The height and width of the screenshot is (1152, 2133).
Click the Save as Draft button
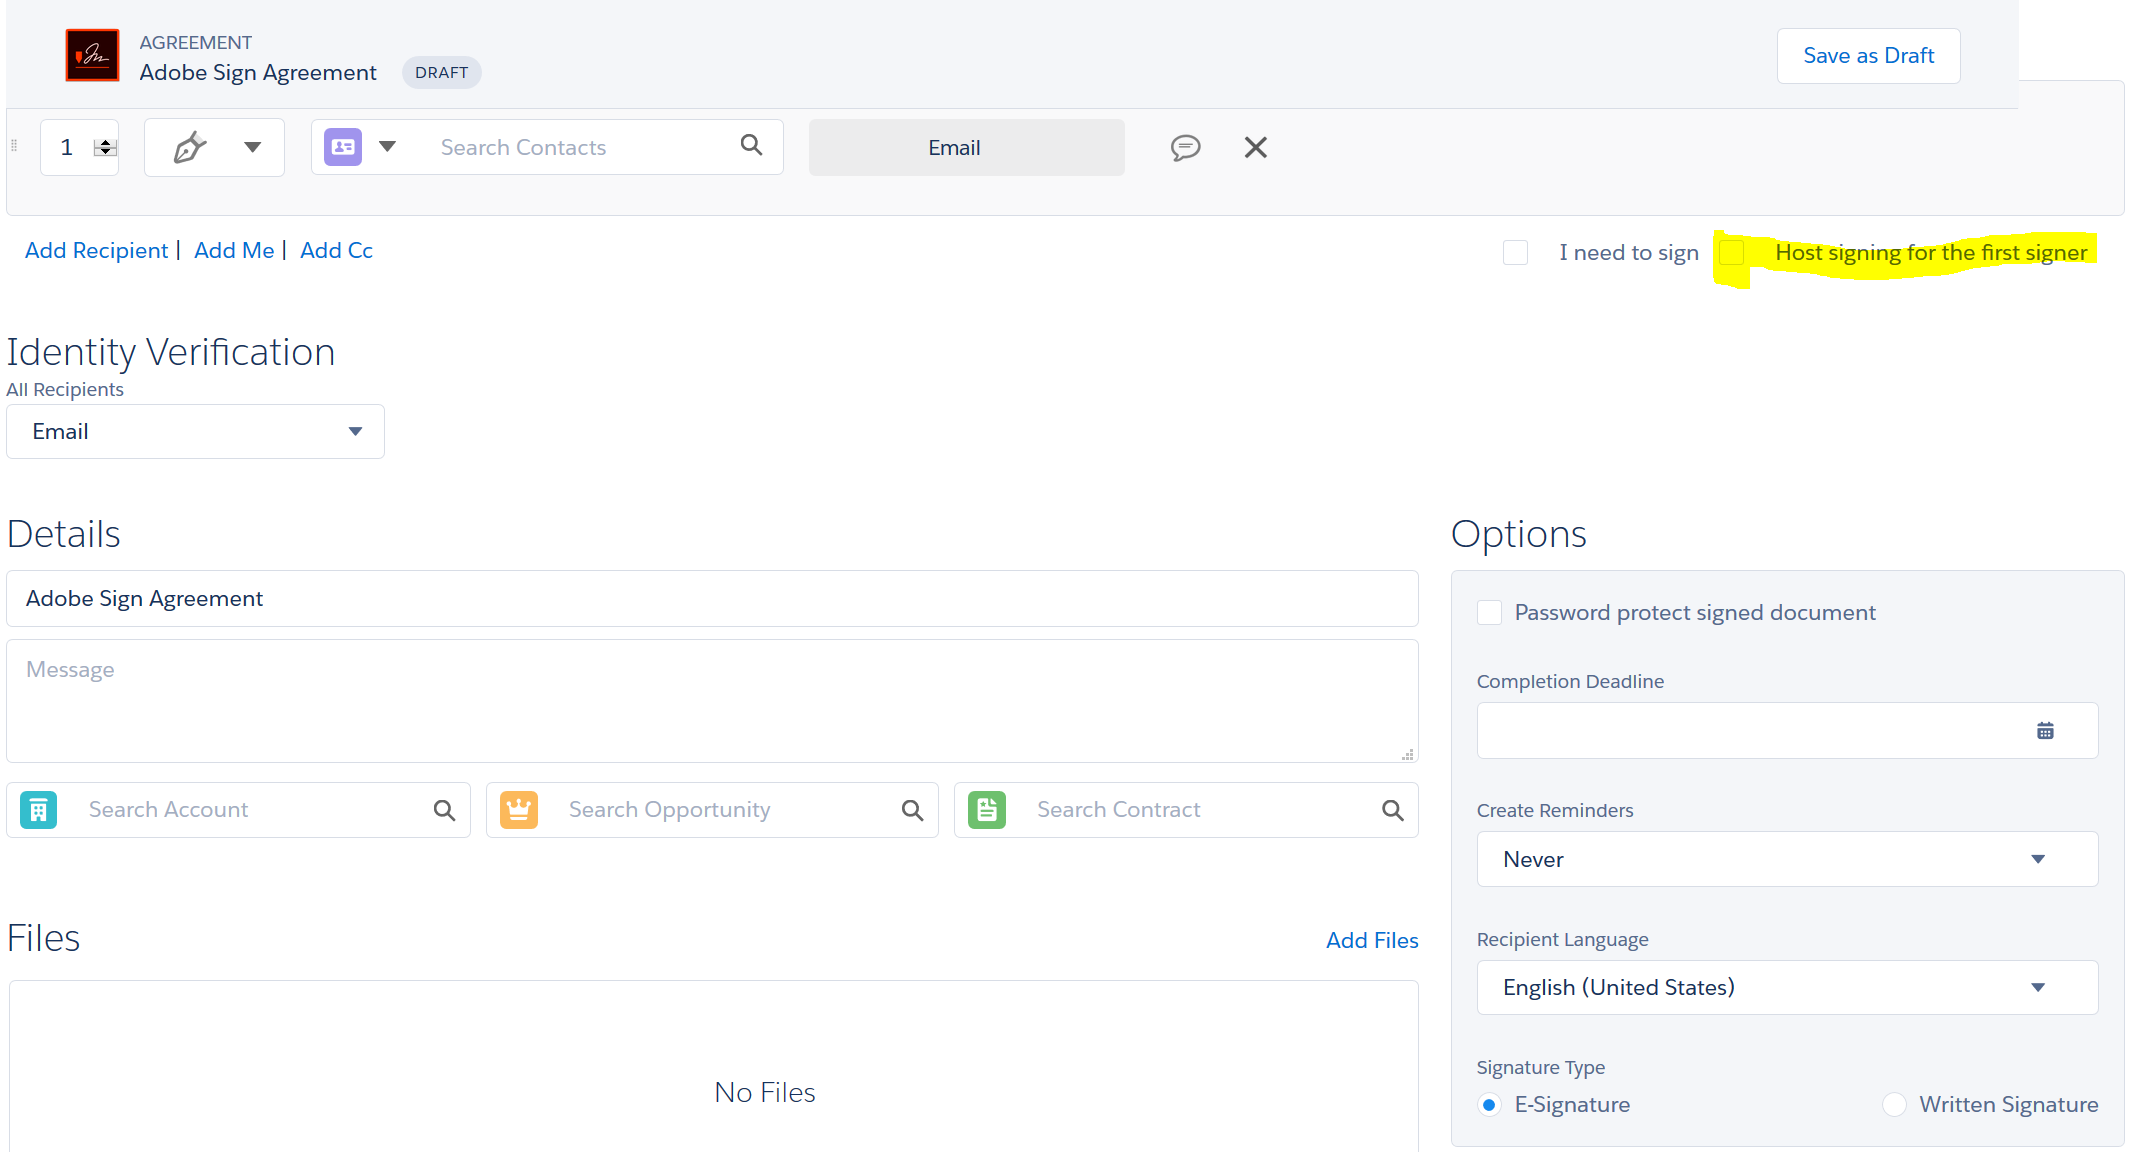click(x=1867, y=55)
